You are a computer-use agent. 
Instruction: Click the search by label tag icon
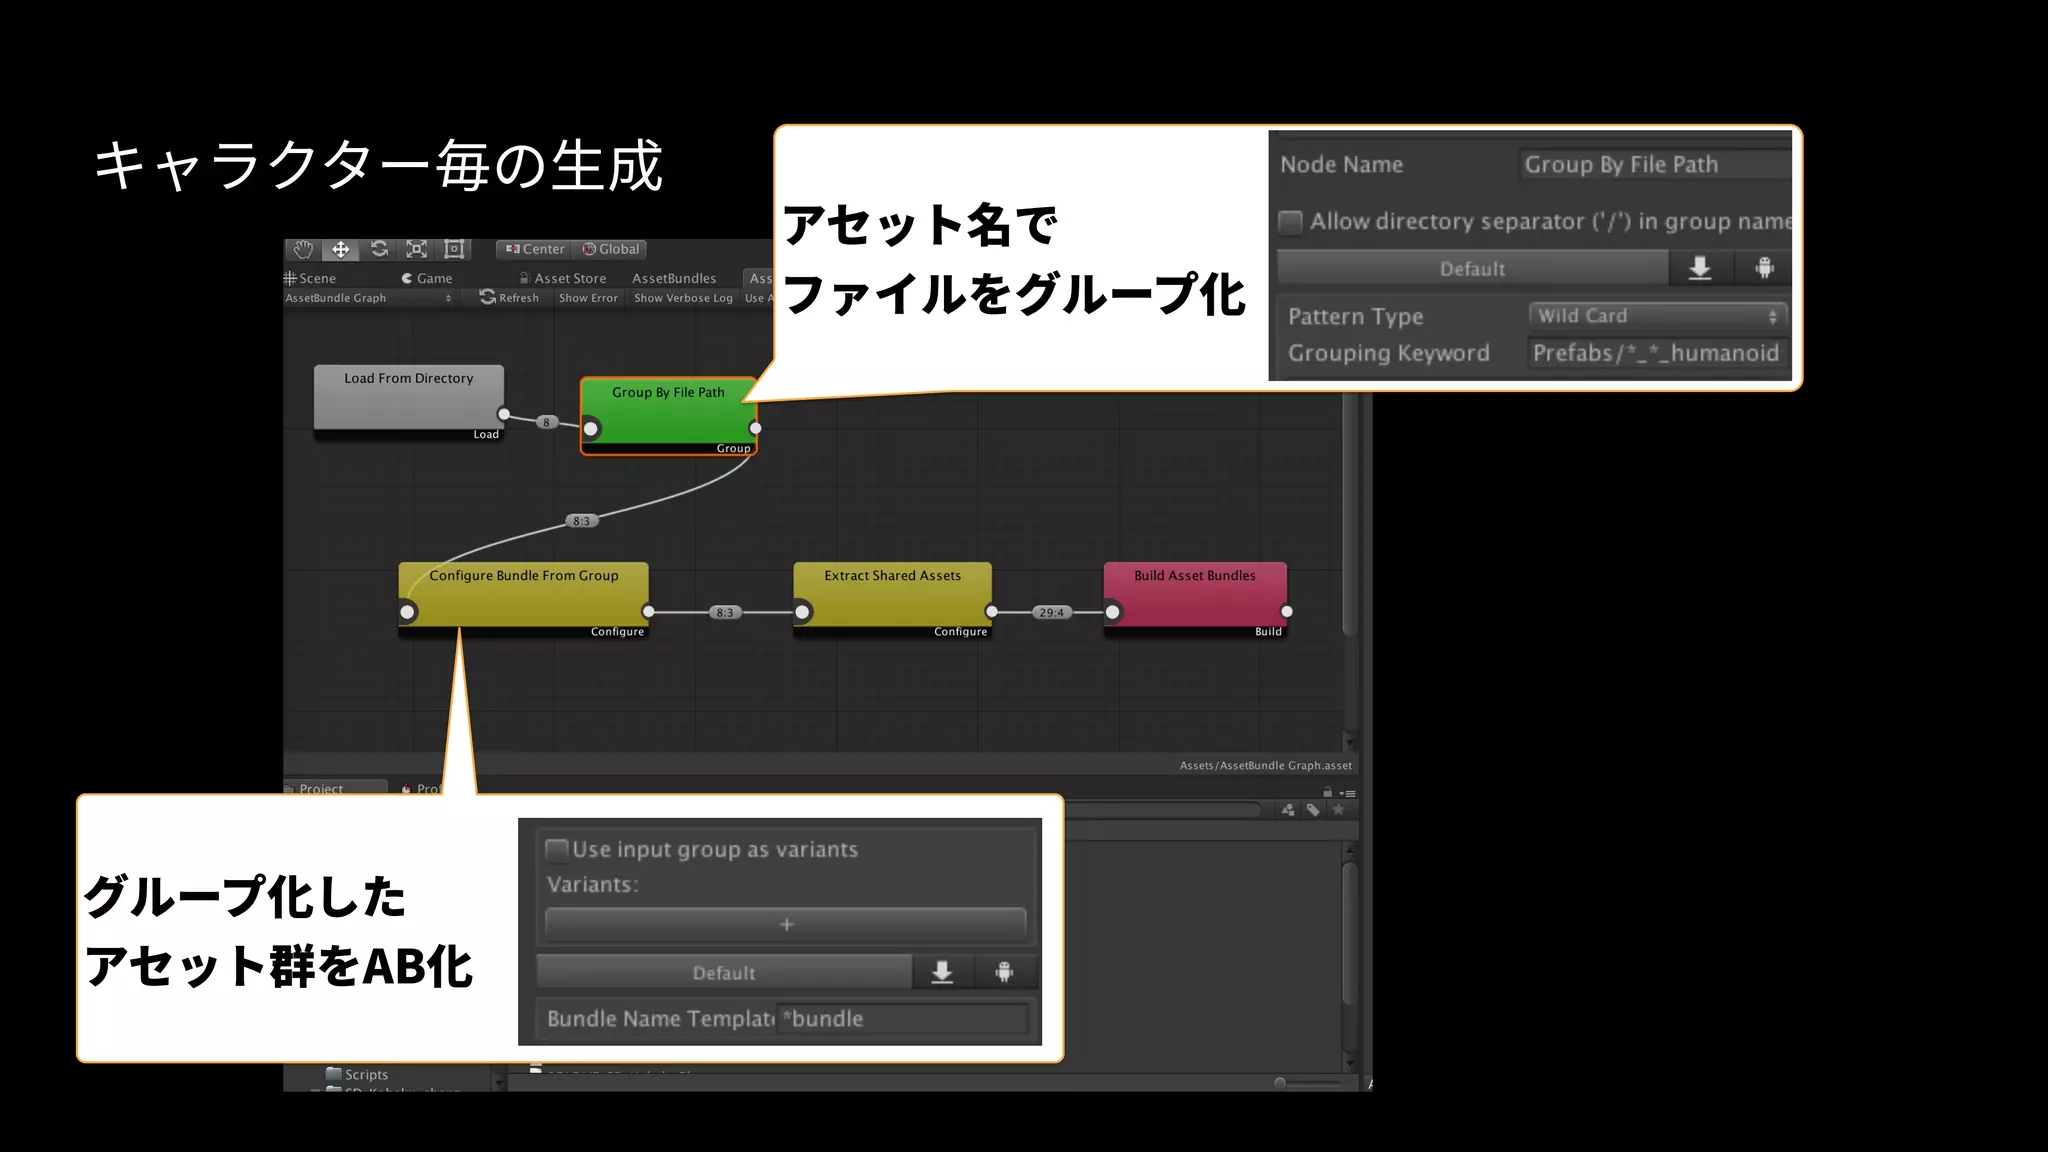pyautogui.click(x=1313, y=810)
